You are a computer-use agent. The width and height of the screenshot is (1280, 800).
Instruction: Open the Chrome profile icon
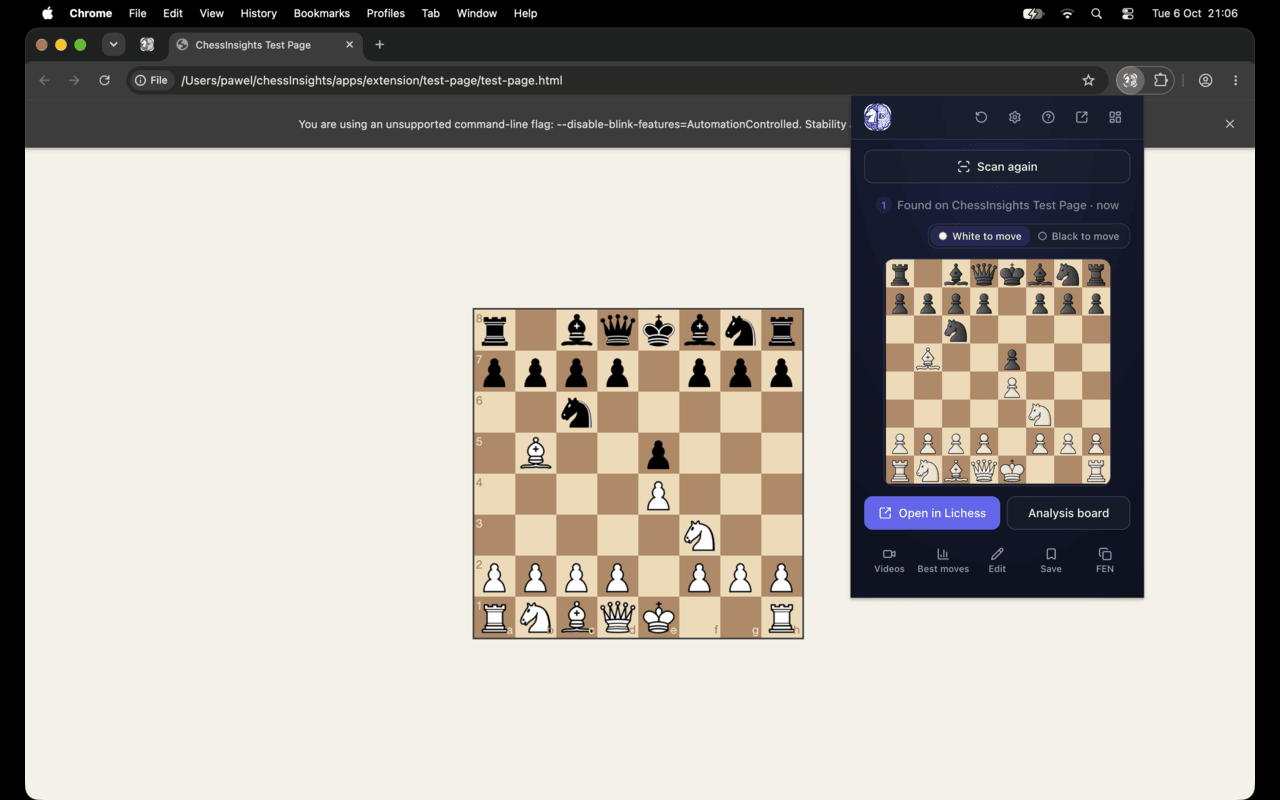[x=1206, y=80]
